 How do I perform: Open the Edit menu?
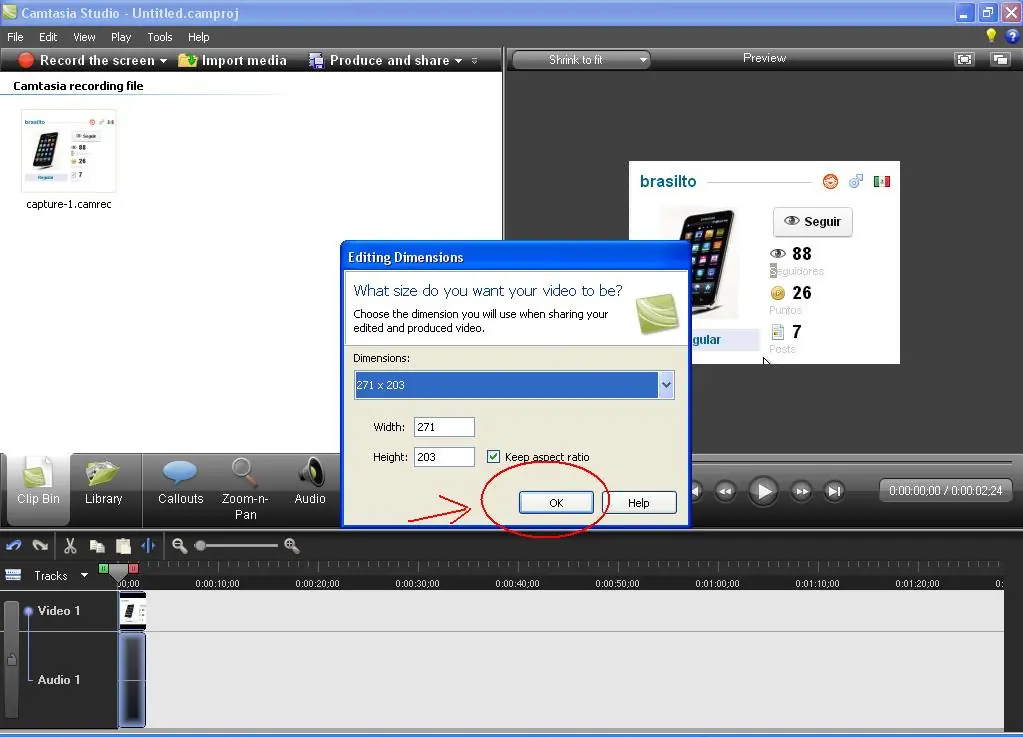click(48, 37)
